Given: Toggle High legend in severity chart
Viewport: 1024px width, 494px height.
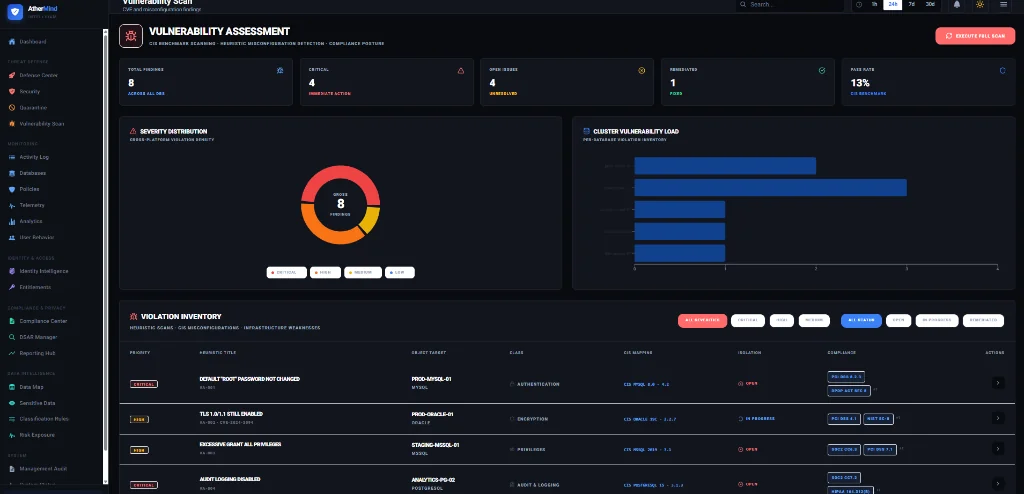Looking at the screenshot, I should 325,272.
